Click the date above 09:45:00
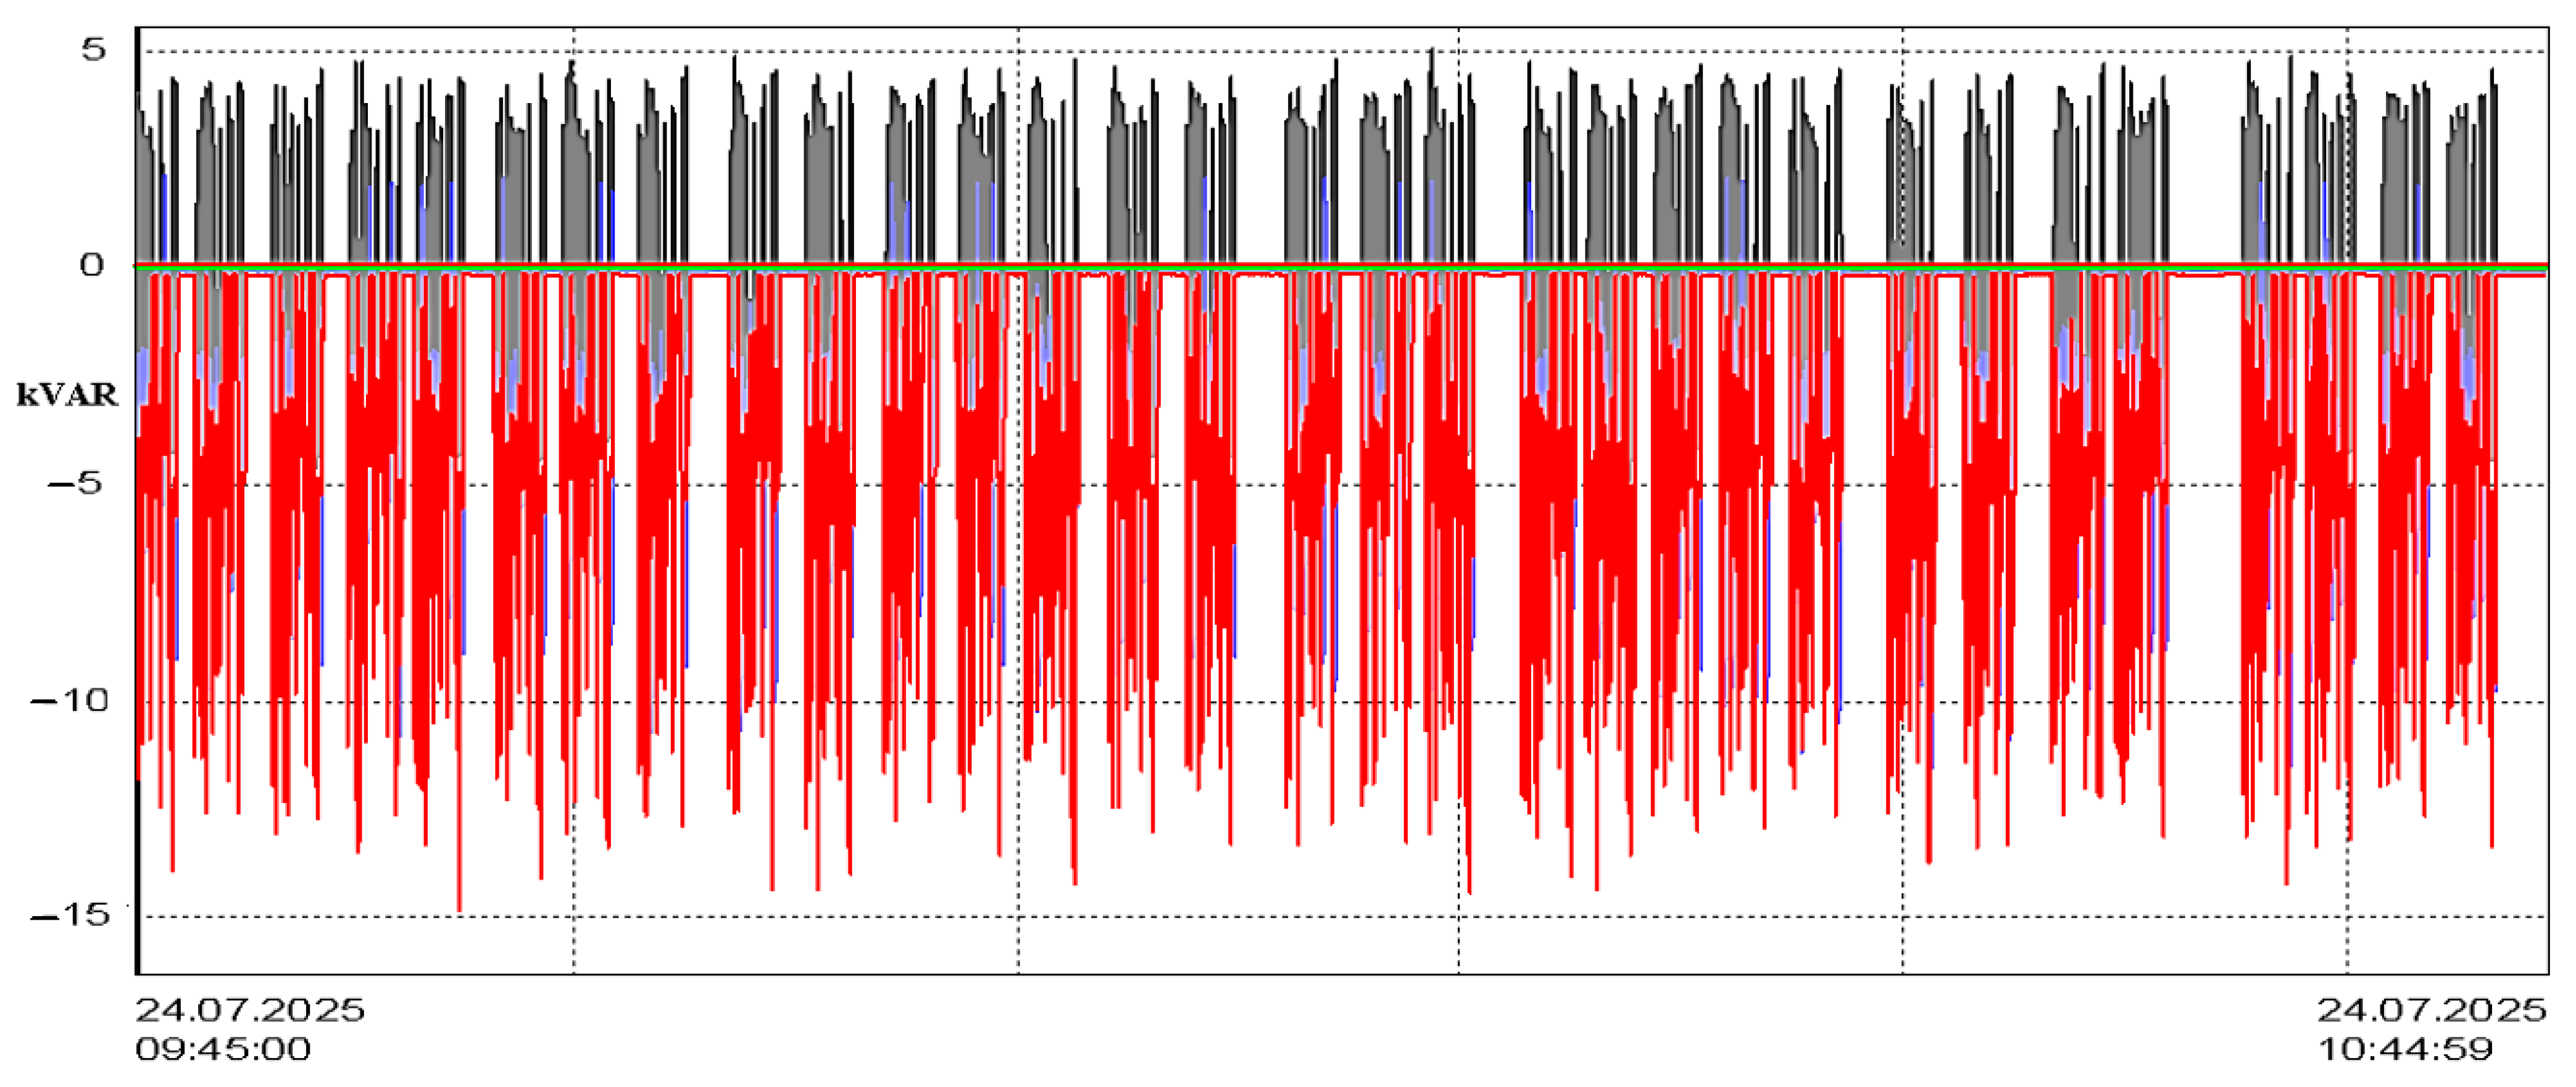 pos(250,1010)
